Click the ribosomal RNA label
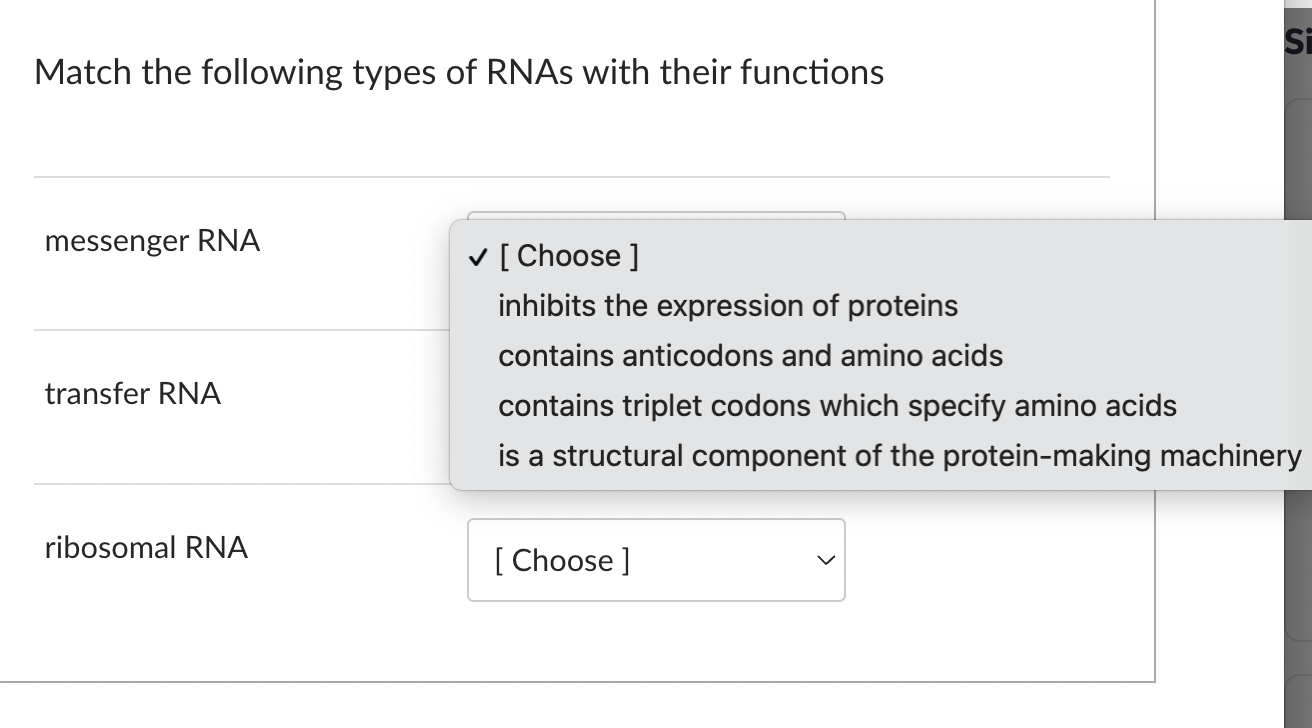This screenshot has height=728, width=1312. [146, 548]
